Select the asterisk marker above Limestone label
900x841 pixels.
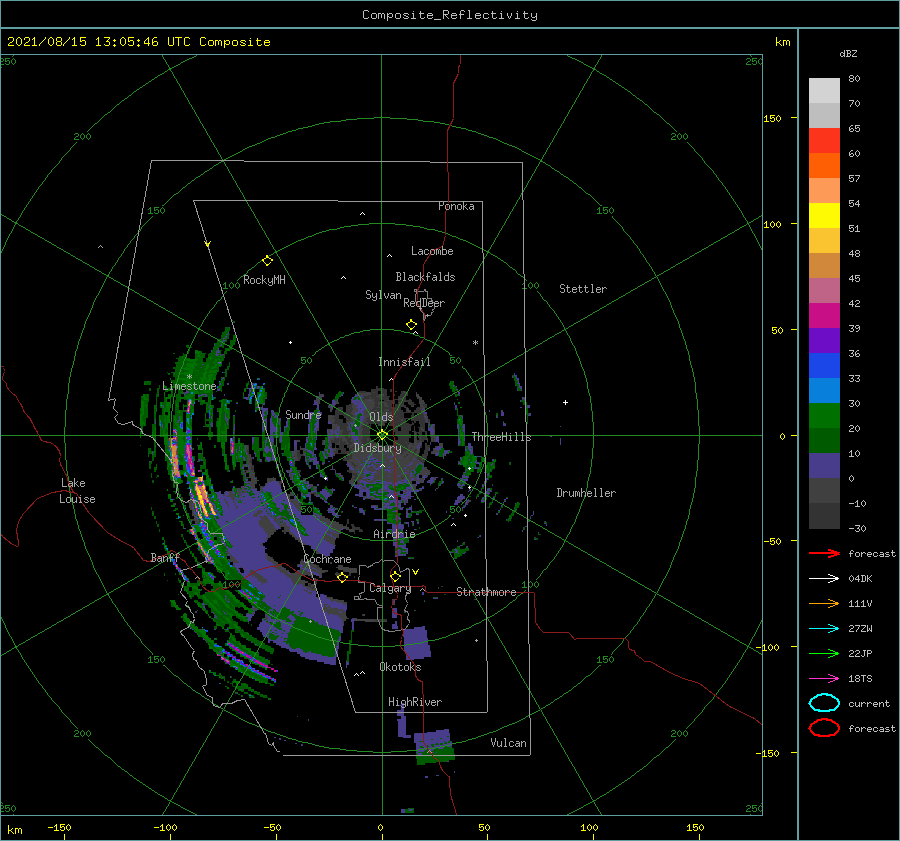(x=189, y=377)
